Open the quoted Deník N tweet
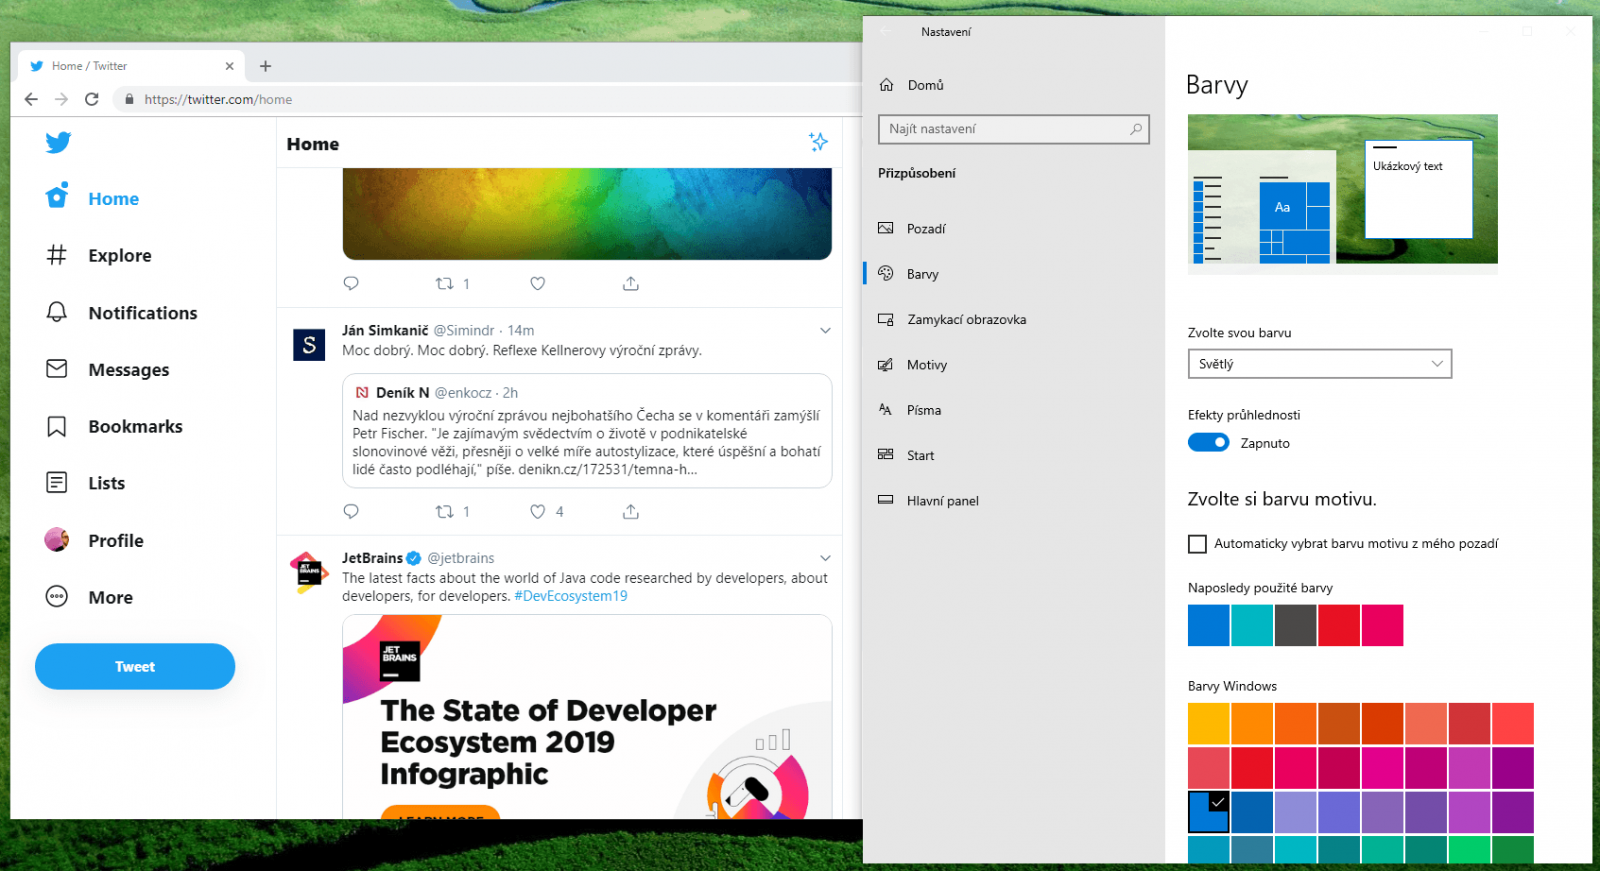 pyautogui.click(x=587, y=431)
